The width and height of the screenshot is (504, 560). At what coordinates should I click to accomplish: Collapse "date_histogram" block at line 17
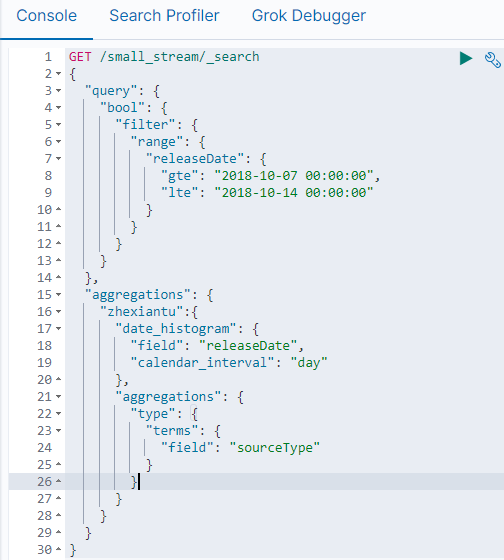[x=58, y=329]
